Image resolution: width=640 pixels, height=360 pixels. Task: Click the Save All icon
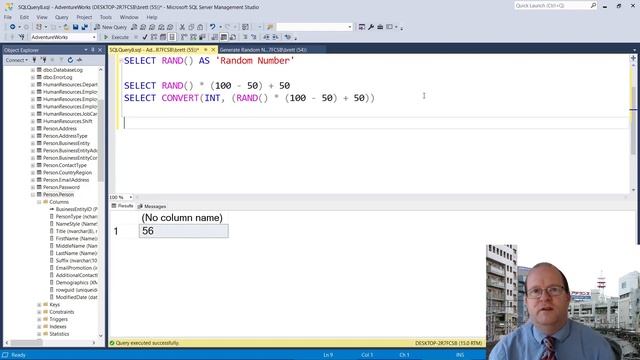(84, 27)
